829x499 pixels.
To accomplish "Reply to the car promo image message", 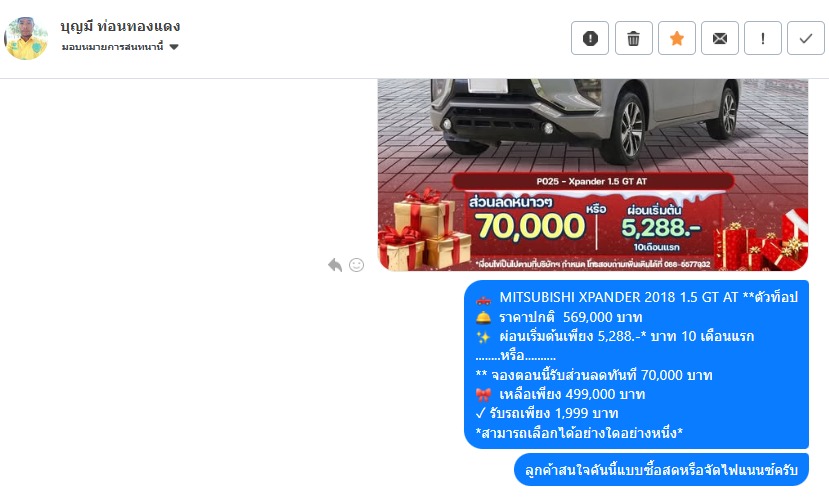I will (x=335, y=265).
